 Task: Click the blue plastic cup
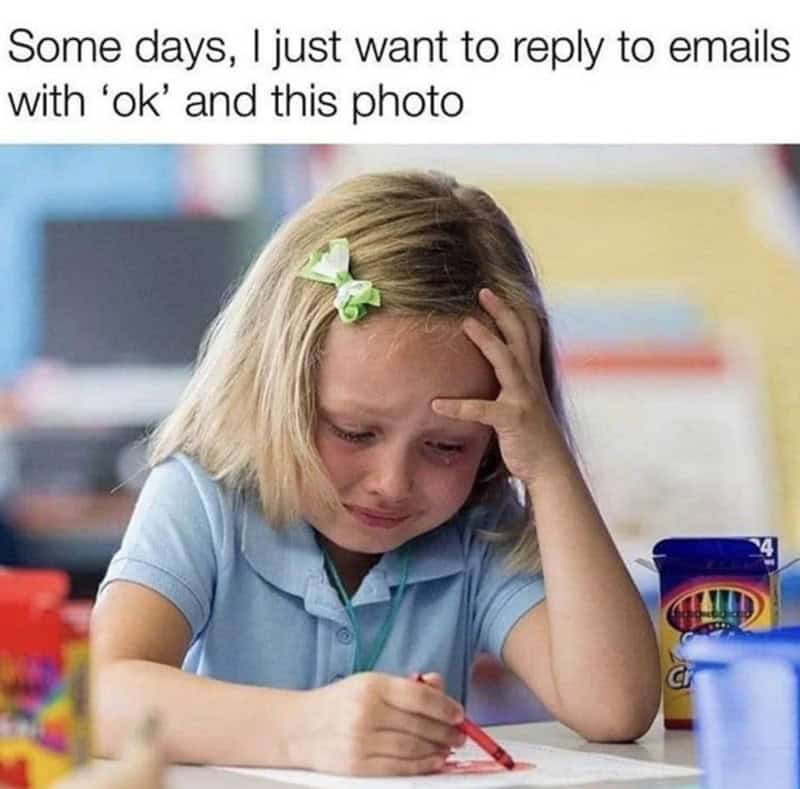[x=746, y=708]
